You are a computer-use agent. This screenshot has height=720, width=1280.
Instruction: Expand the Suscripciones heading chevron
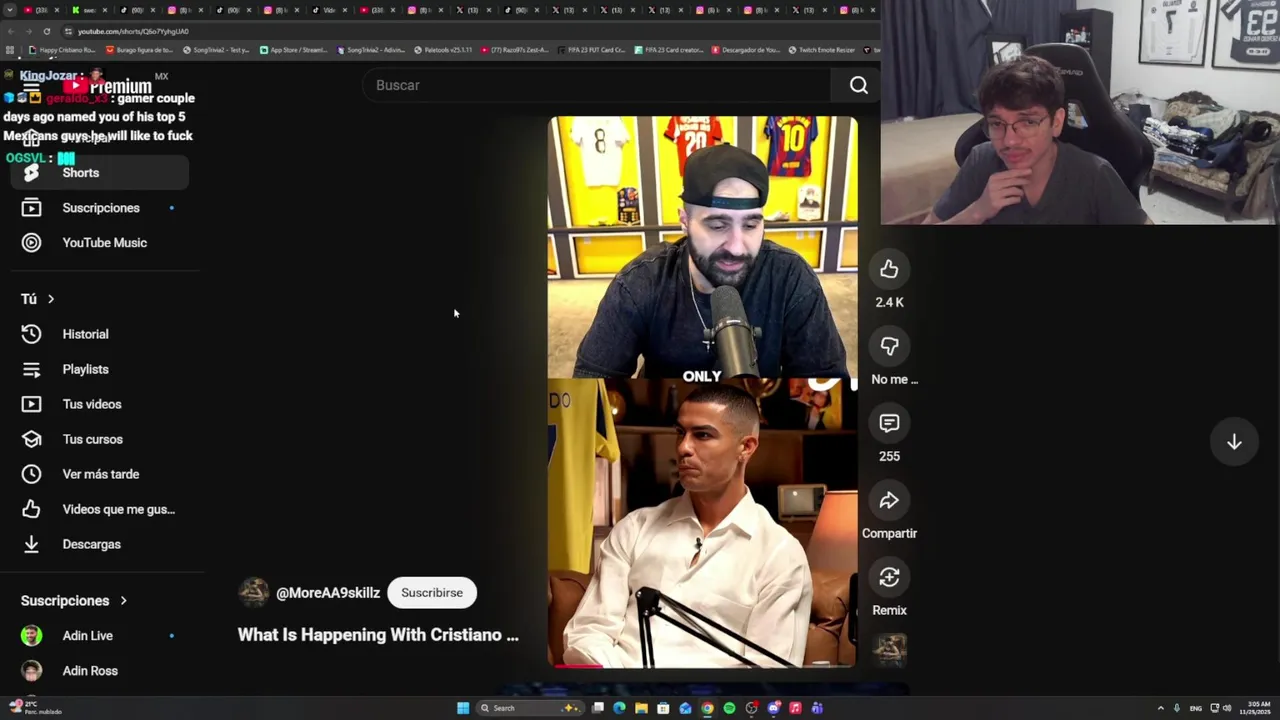(124, 601)
